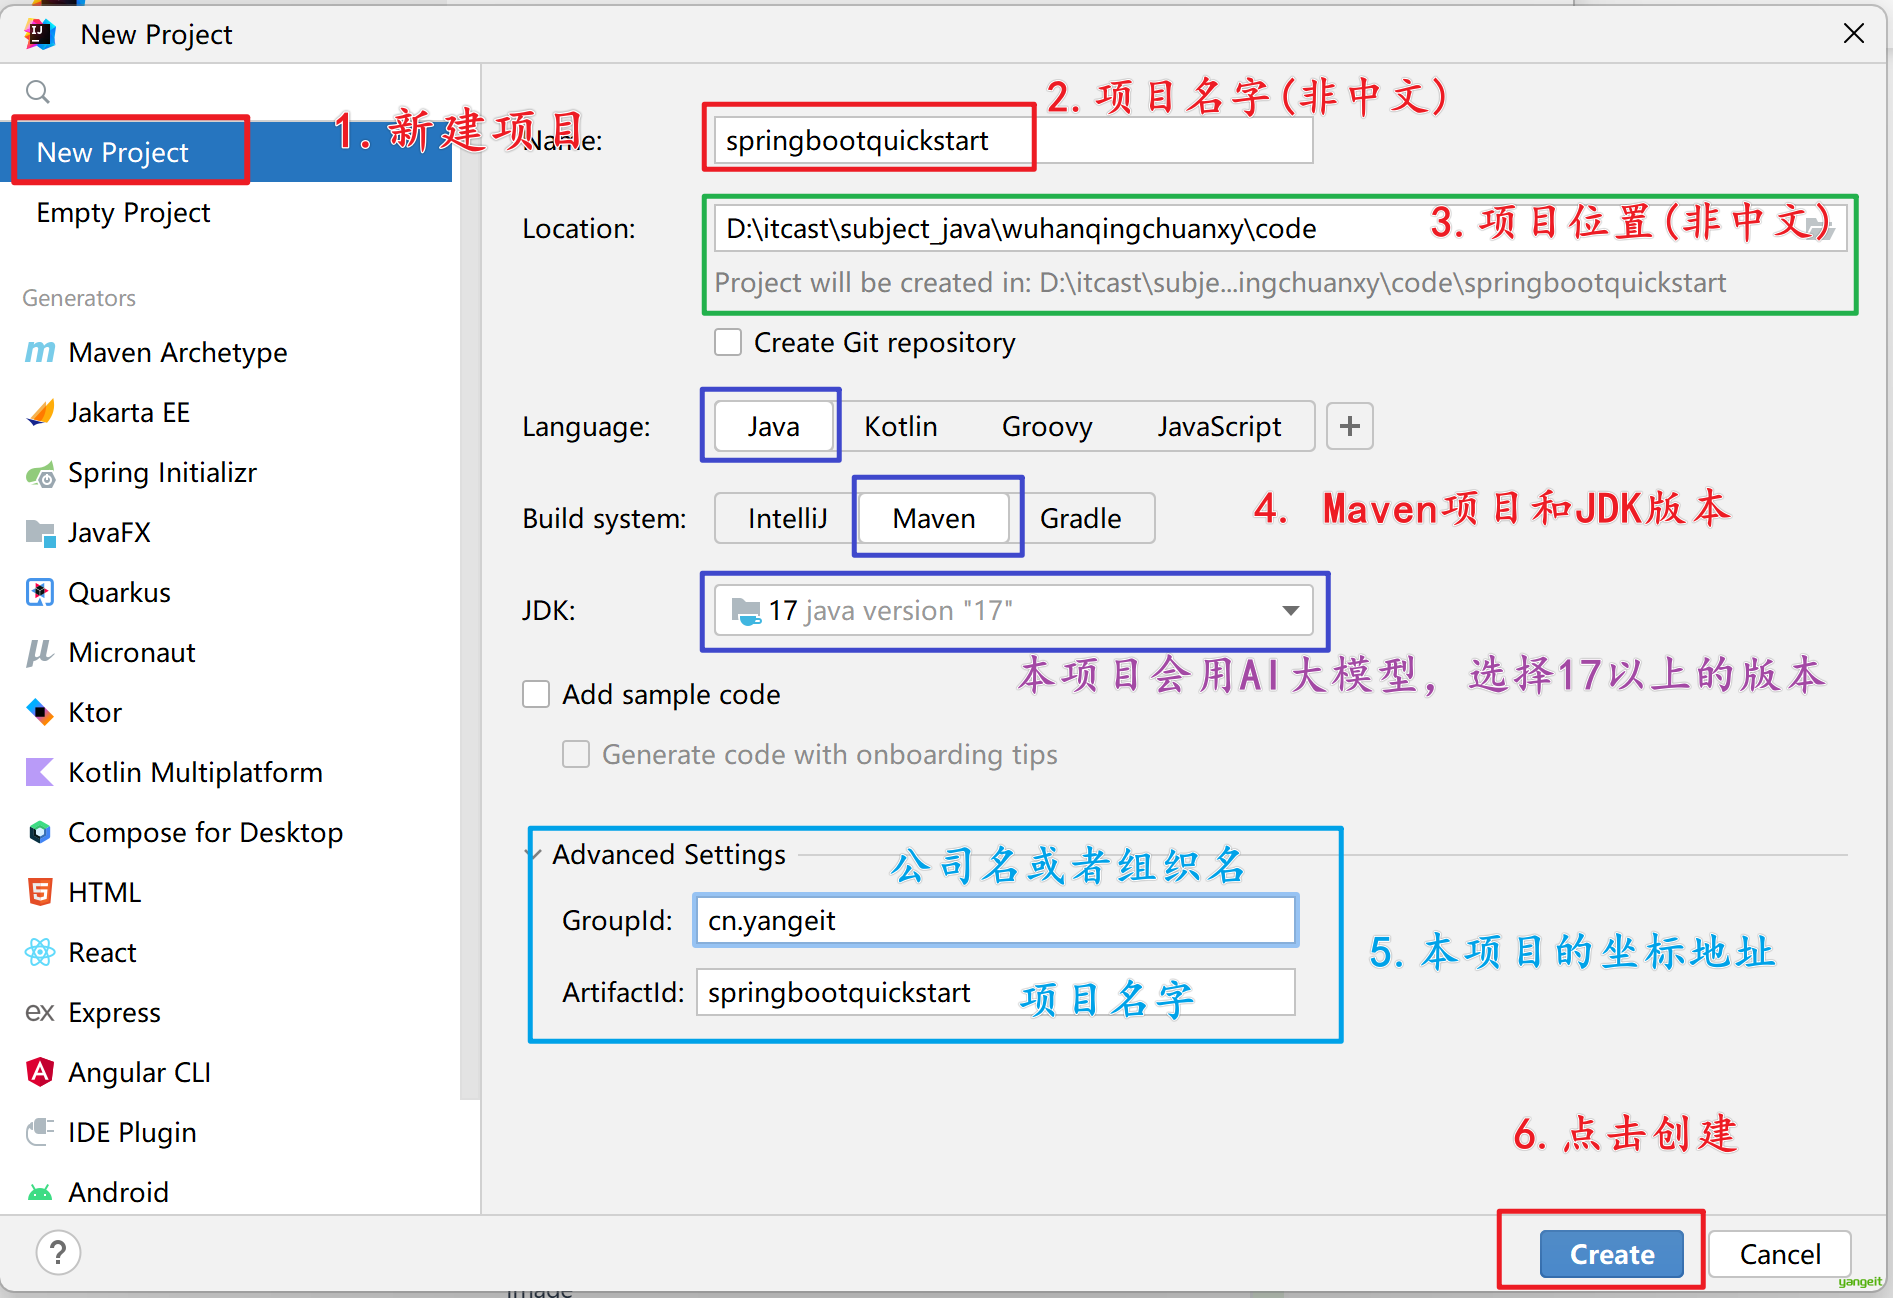The width and height of the screenshot is (1893, 1298).
Task: Select IntelliJ build system
Action: coord(787,519)
